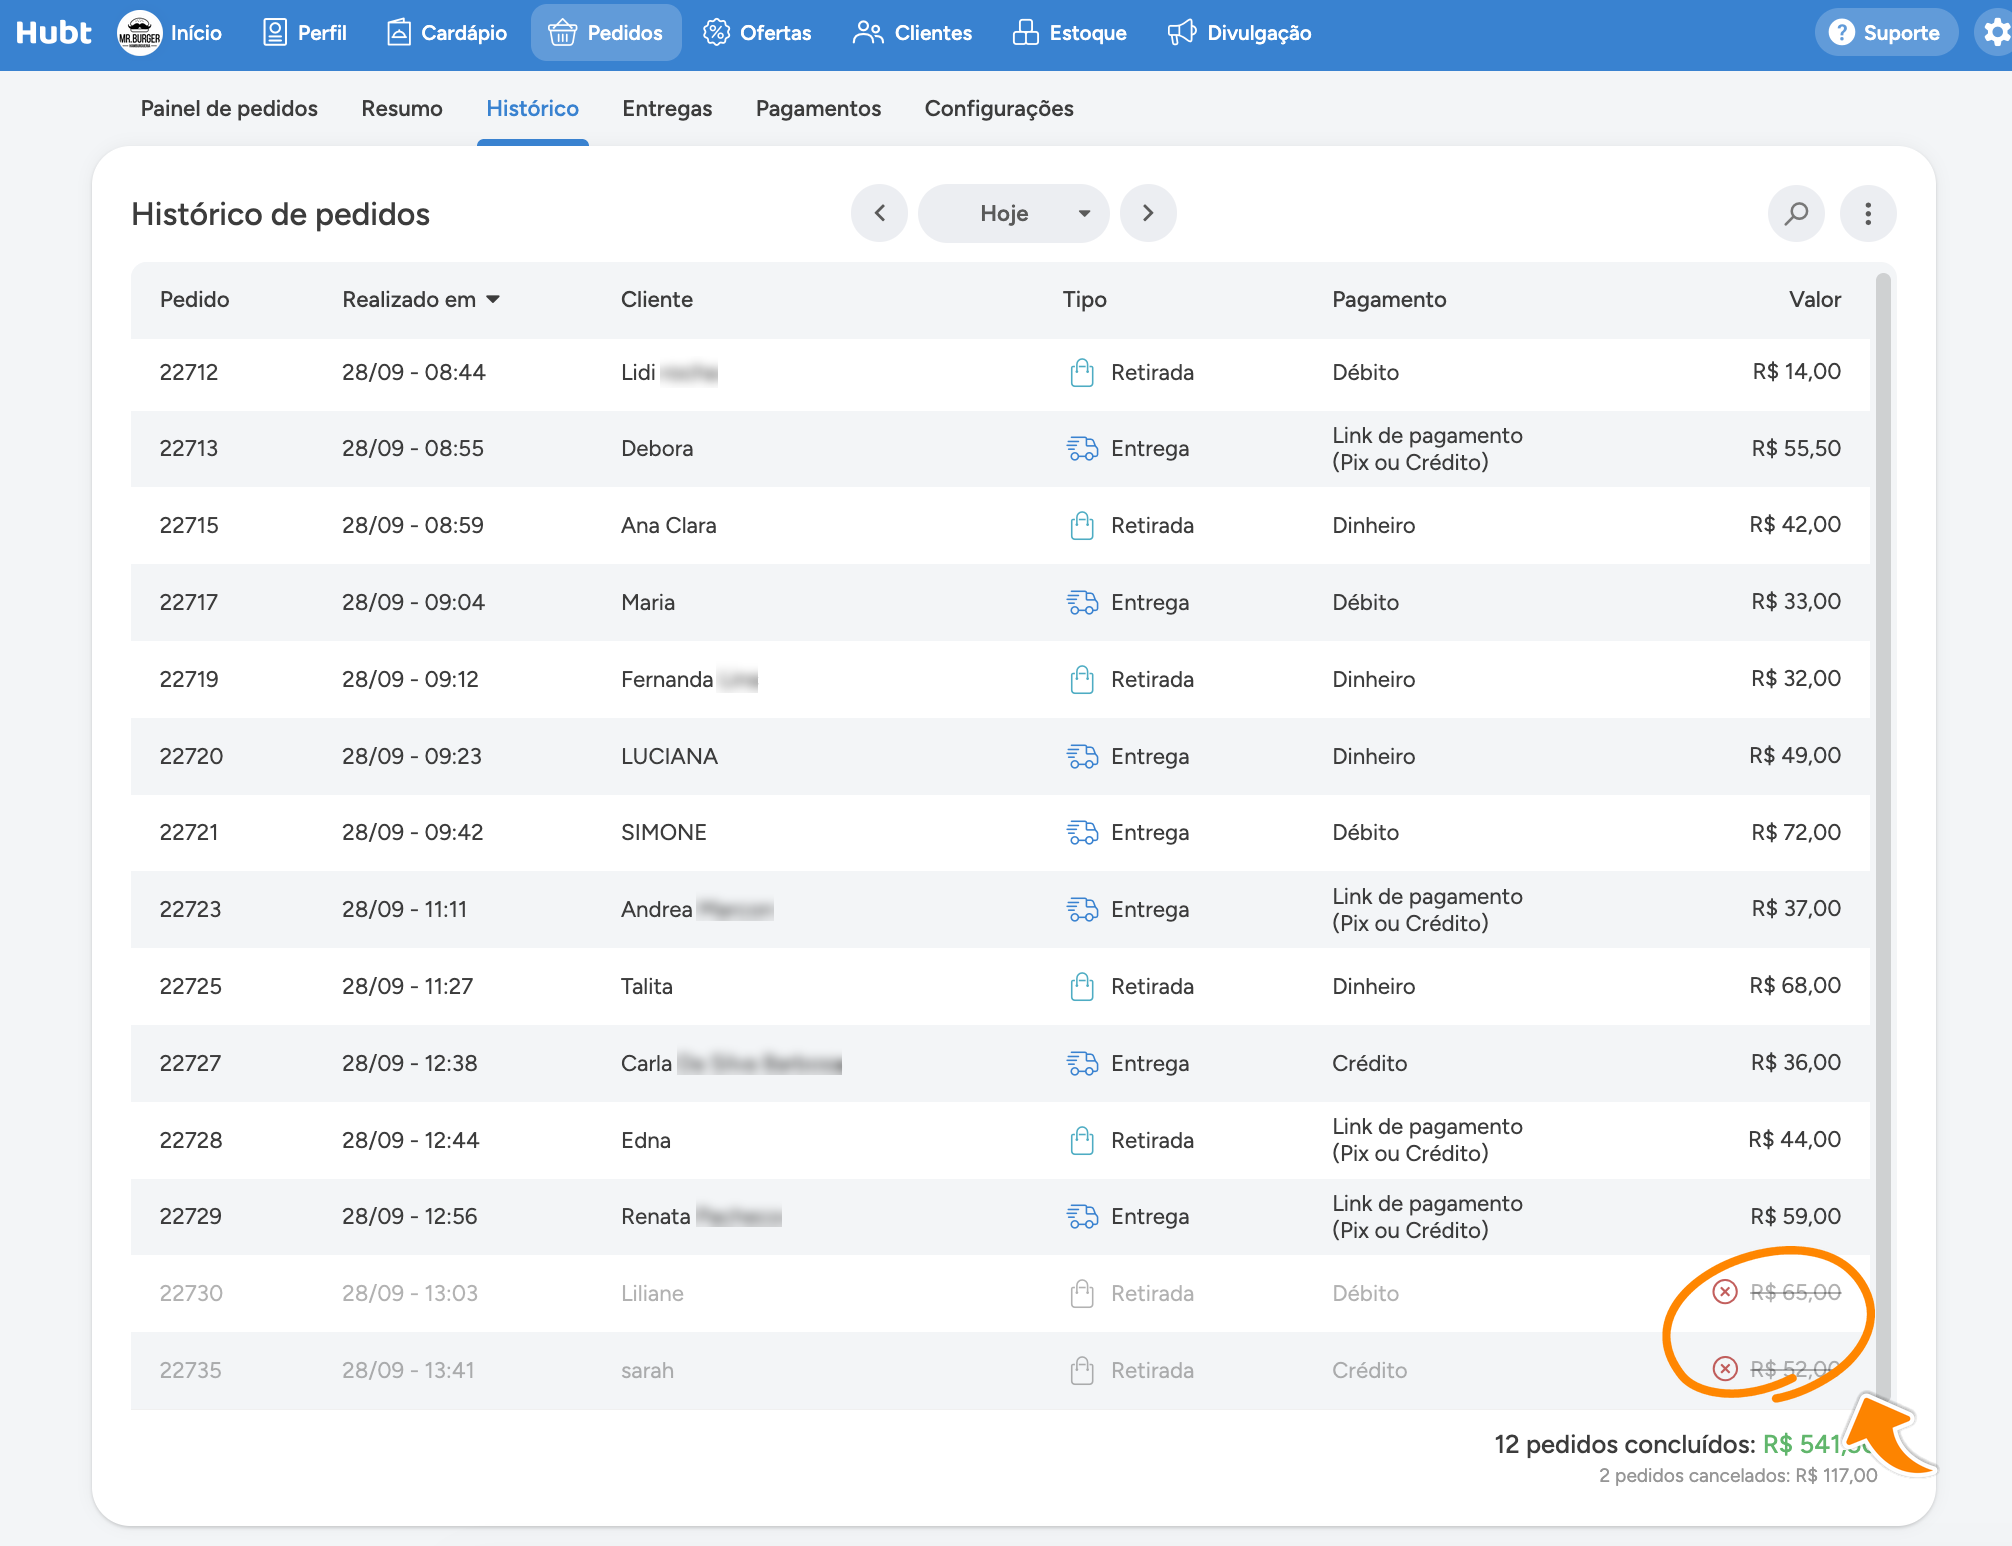2012x1546 pixels.
Task: Open the search magnifier in Histórico de pedidos
Action: coord(1796,213)
